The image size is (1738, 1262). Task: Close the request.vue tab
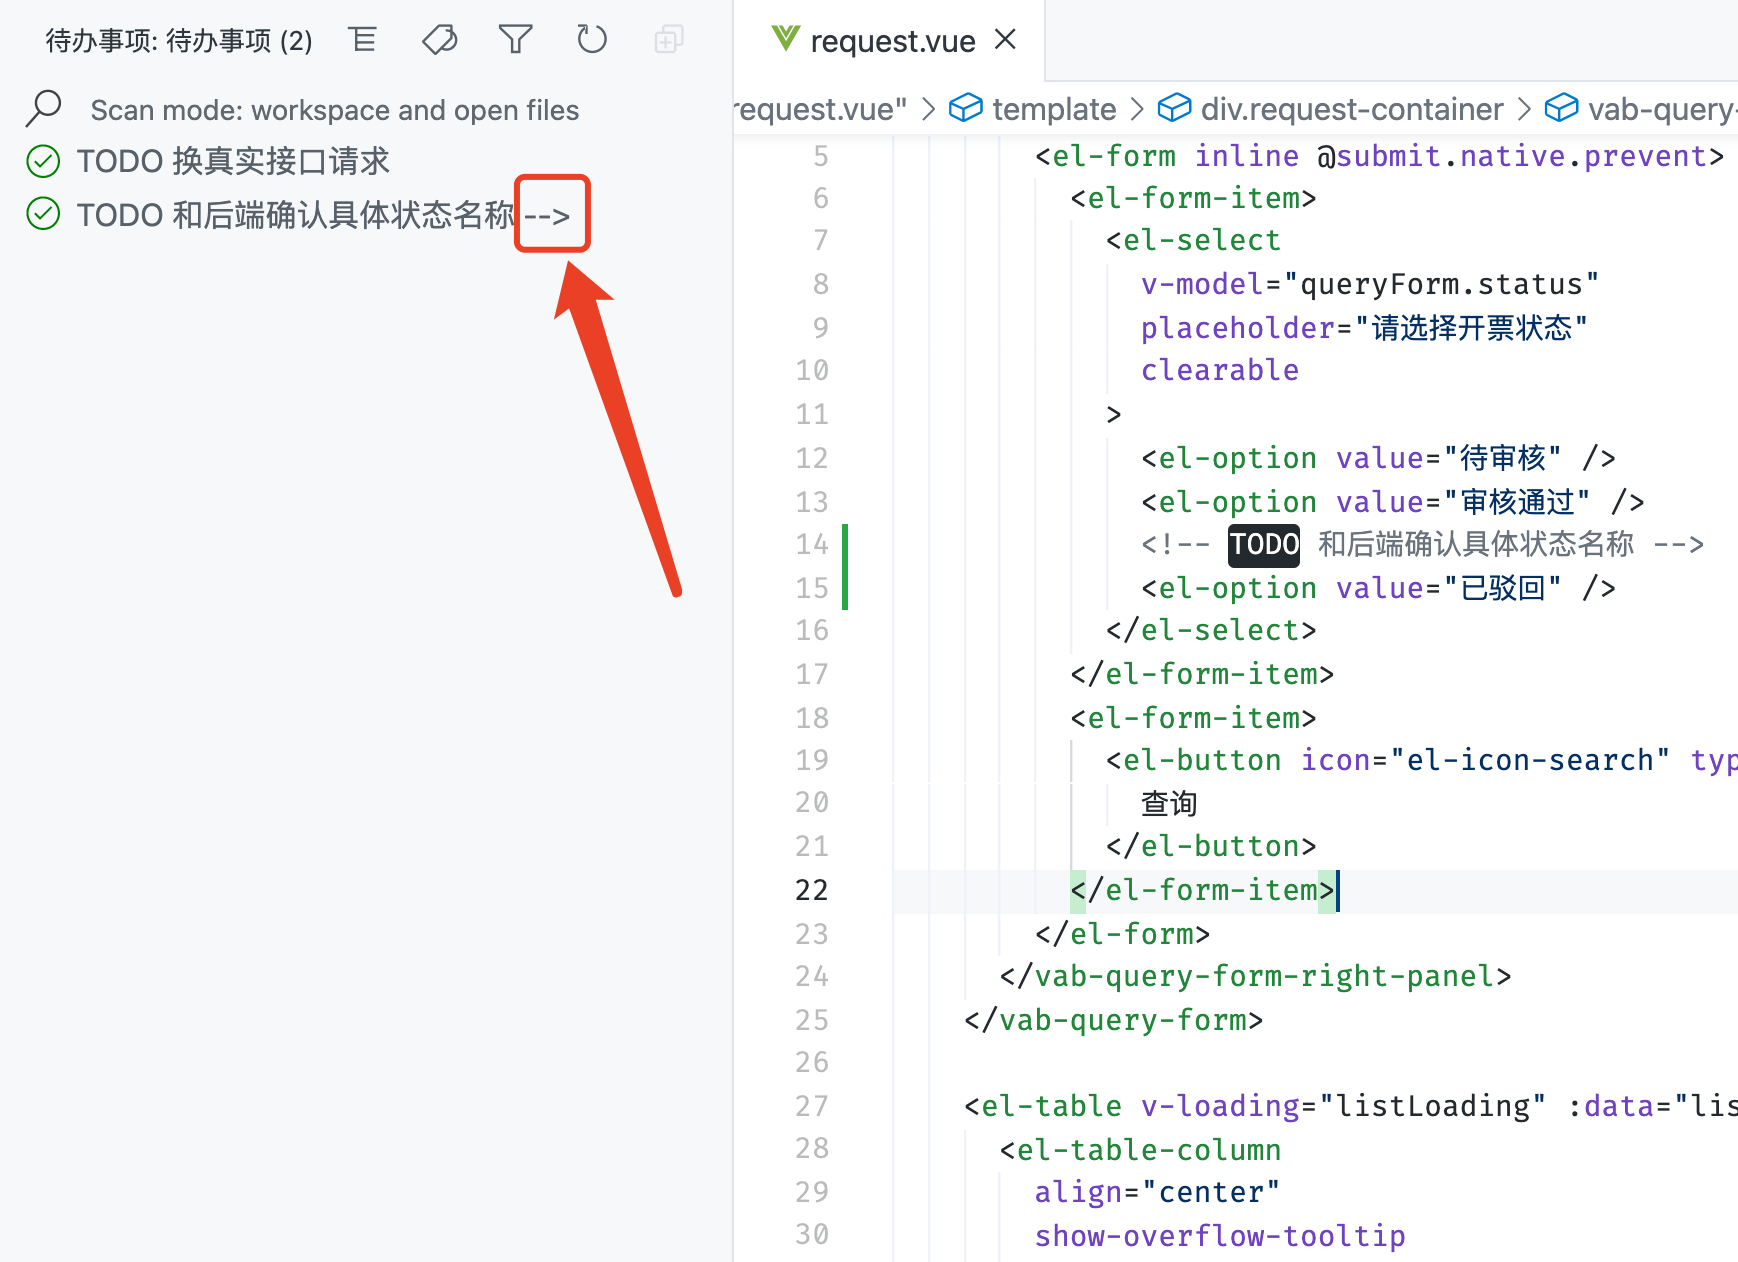click(x=1006, y=40)
